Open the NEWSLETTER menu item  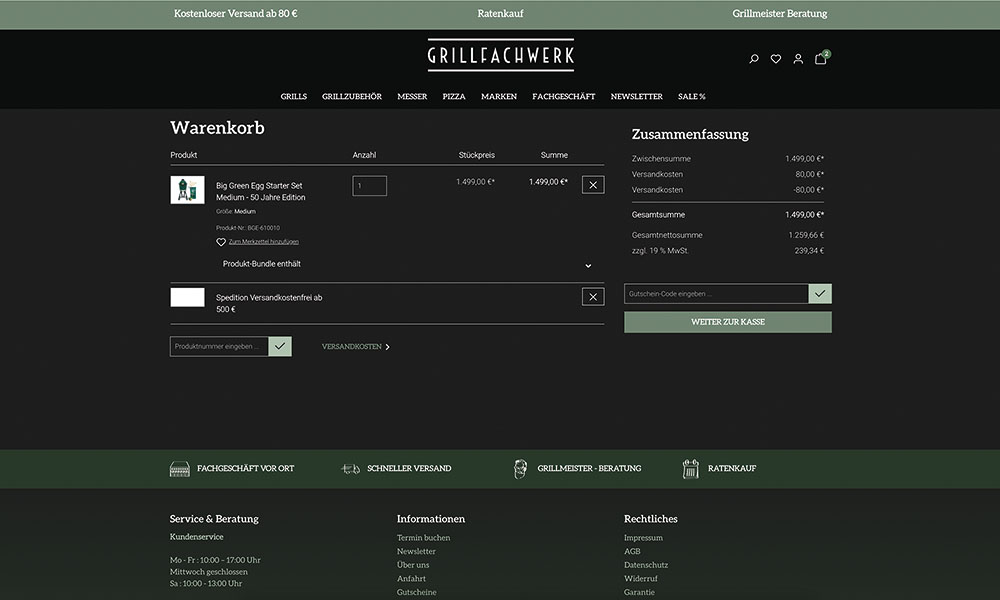click(636, 96)
